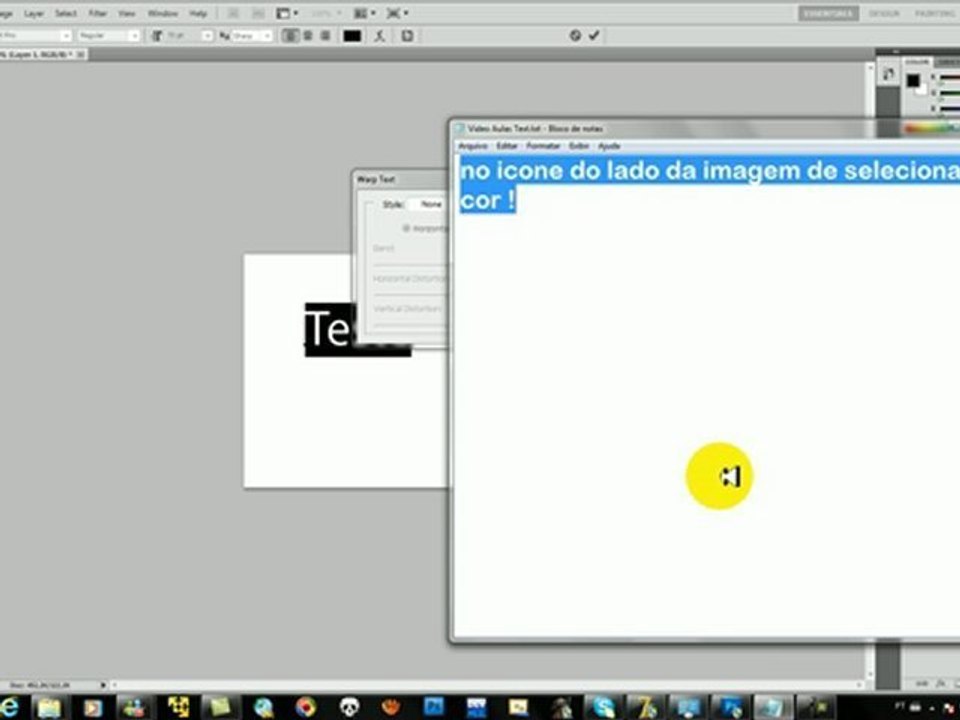
Task: Open Notepad's Exibir menu
Action: [579, 146]
